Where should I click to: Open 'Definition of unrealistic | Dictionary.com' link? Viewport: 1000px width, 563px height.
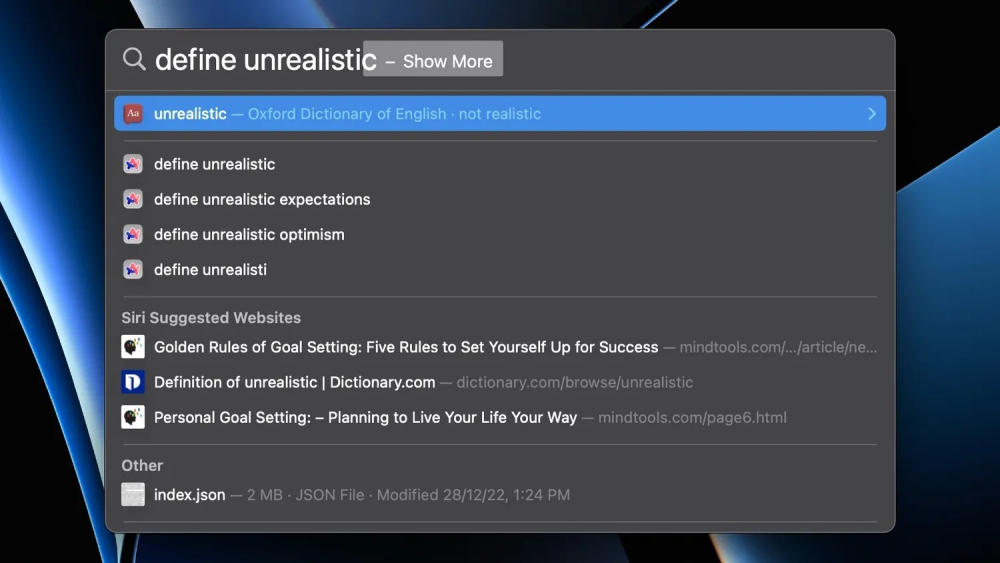pos(295,382)
